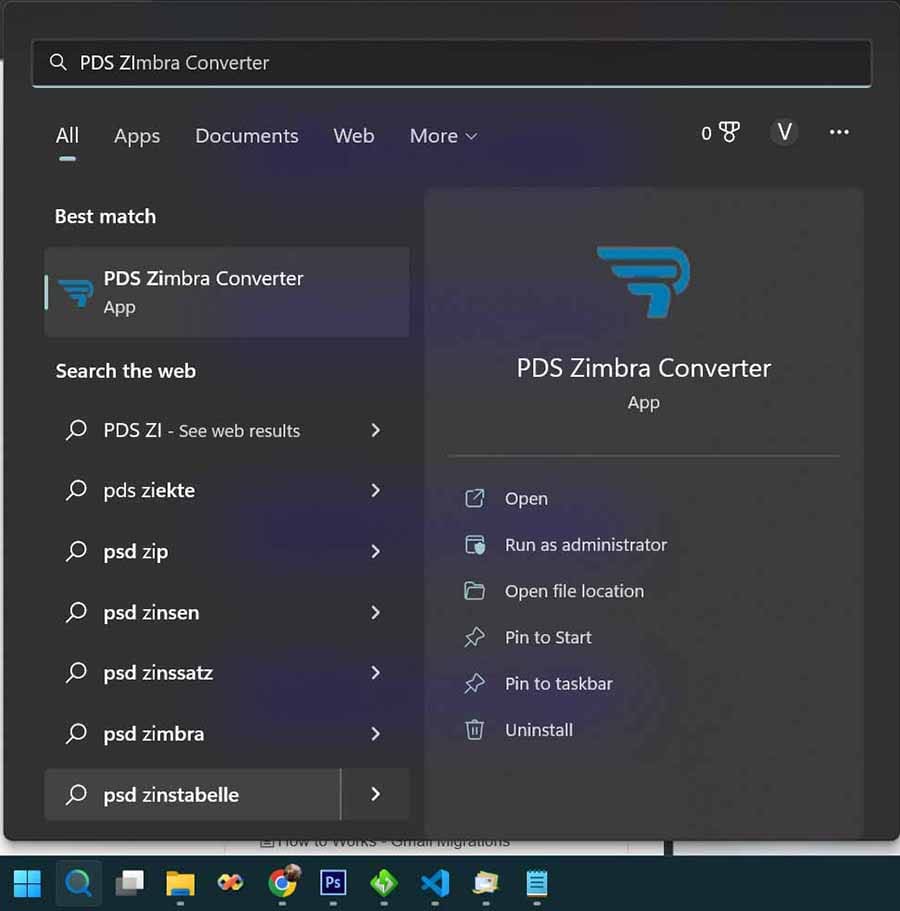Select the psd zinstabelle web suggestion
The image size is (900, 911).
click(x=192, y=794)
